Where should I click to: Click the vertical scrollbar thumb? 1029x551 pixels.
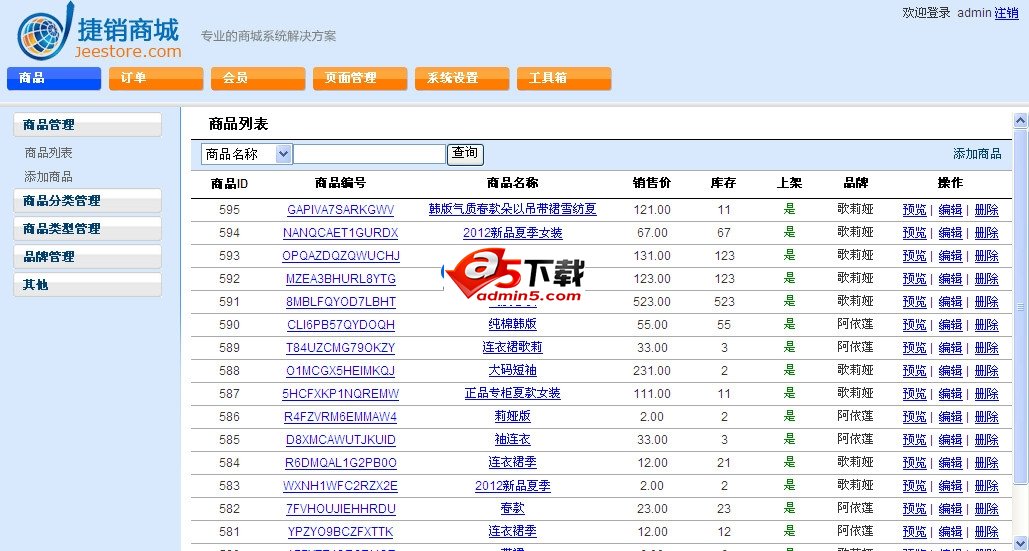pyautogui.click(x=1020, y=307)
